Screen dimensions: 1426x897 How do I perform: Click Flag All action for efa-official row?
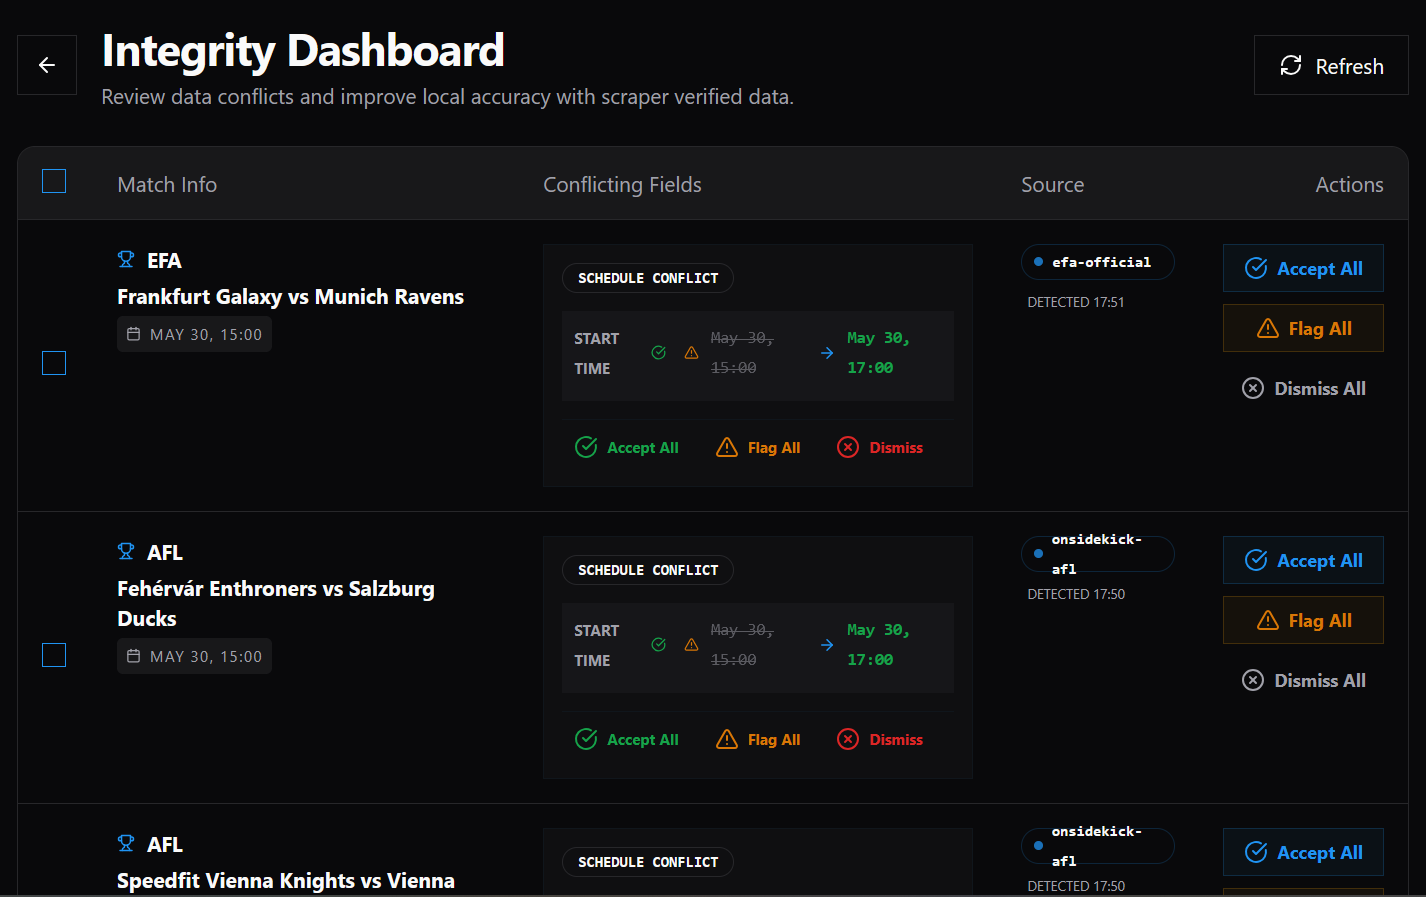(x=1303, y=328)
